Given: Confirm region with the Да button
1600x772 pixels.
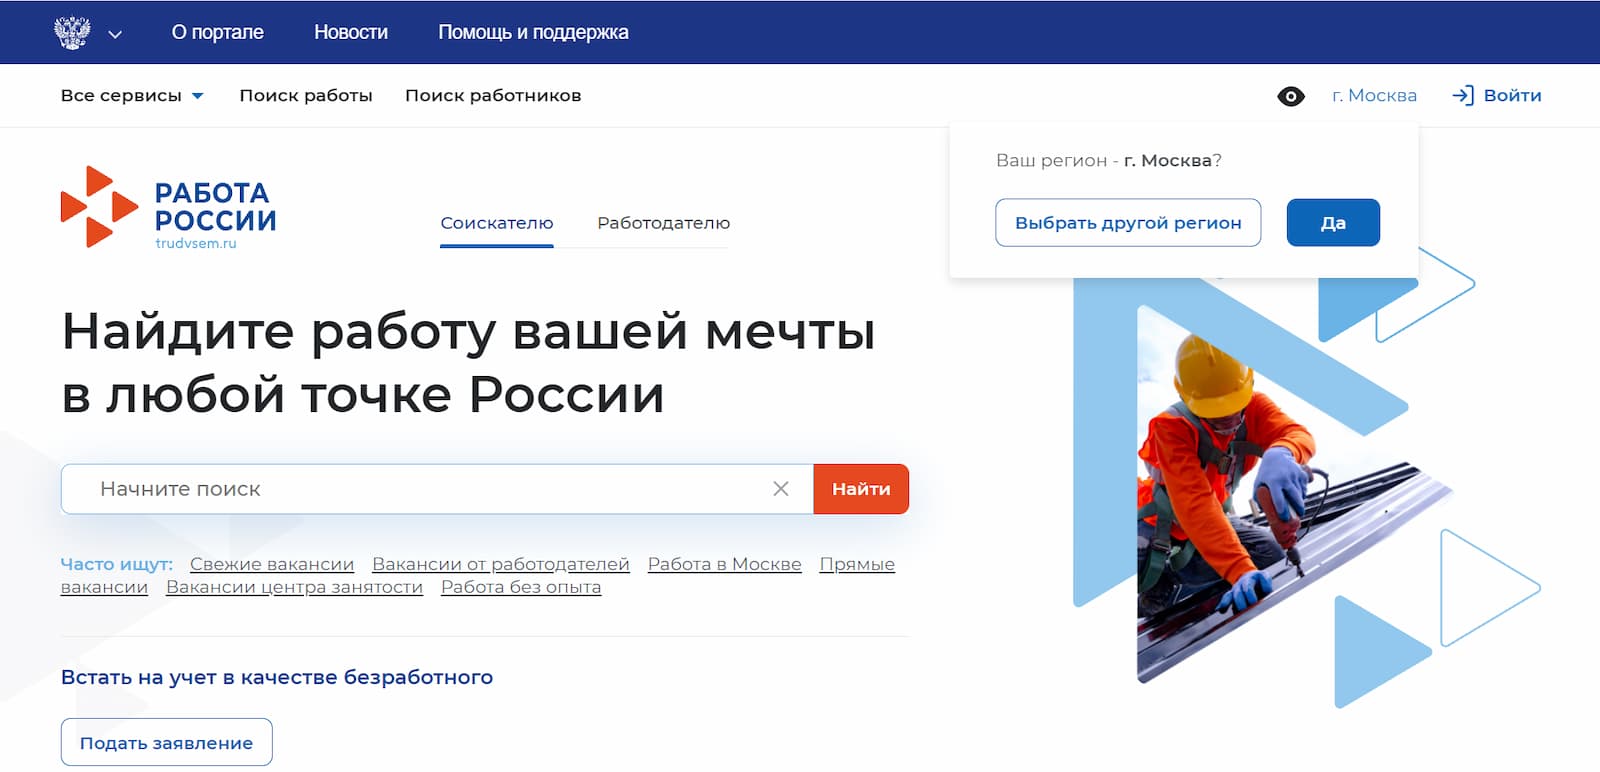Looking at the screenshot, I should coord(1333,223).
